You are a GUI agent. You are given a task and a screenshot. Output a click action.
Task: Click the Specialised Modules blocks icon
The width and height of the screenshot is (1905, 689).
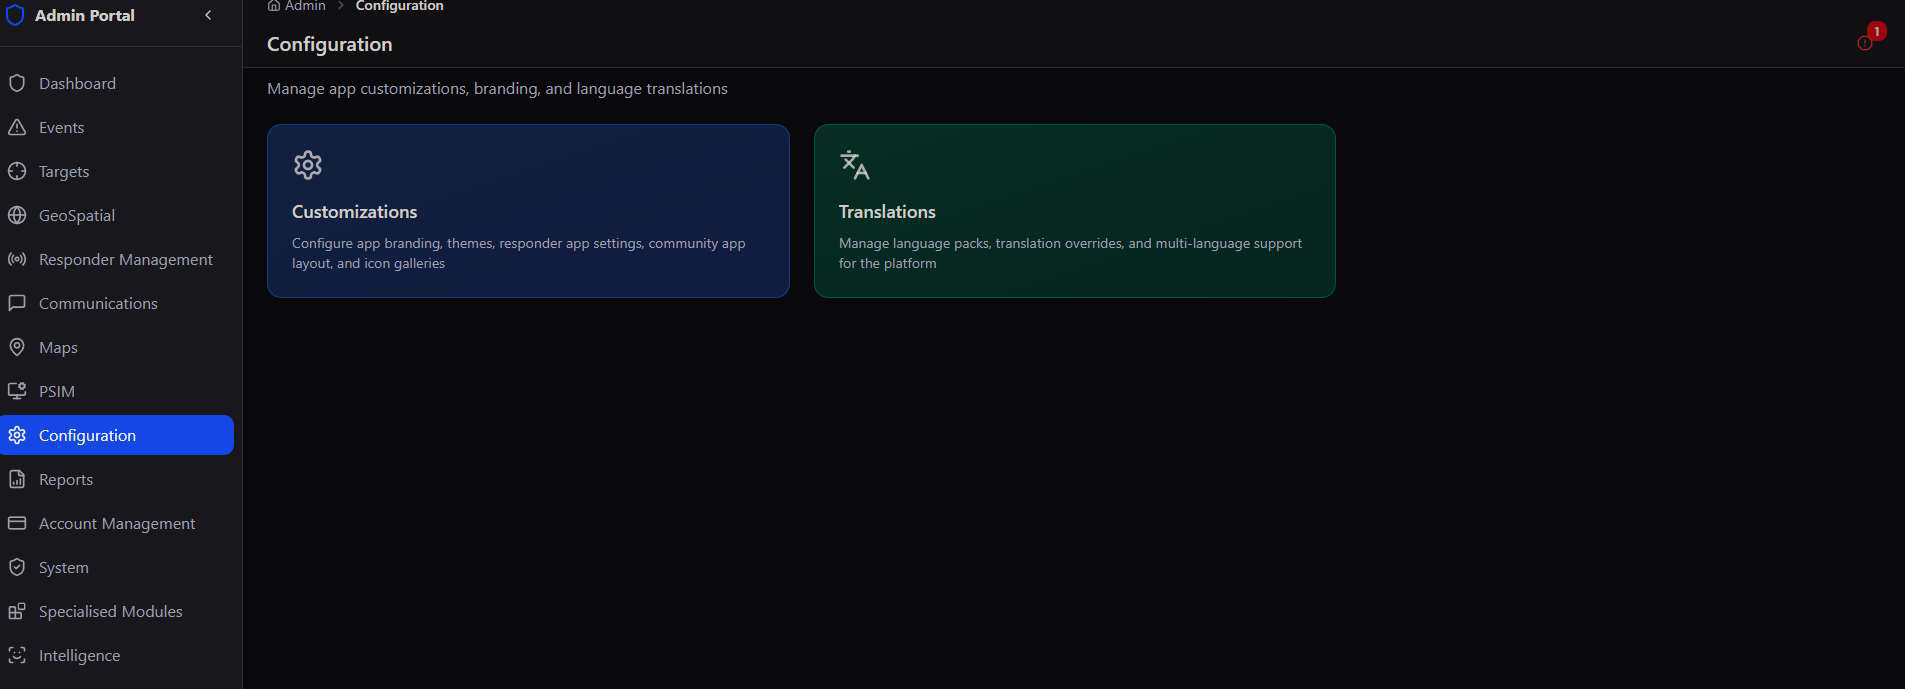click(17, 611)
